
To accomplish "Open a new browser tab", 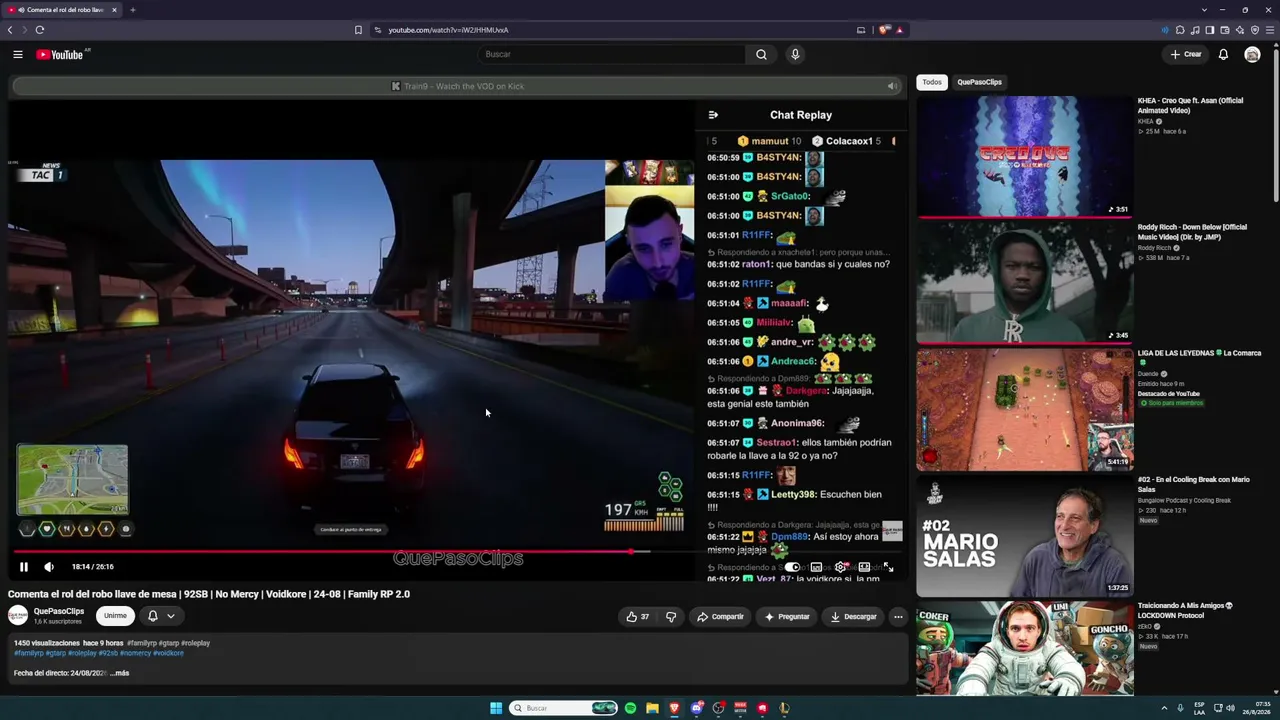I will (x=132, y=10).
